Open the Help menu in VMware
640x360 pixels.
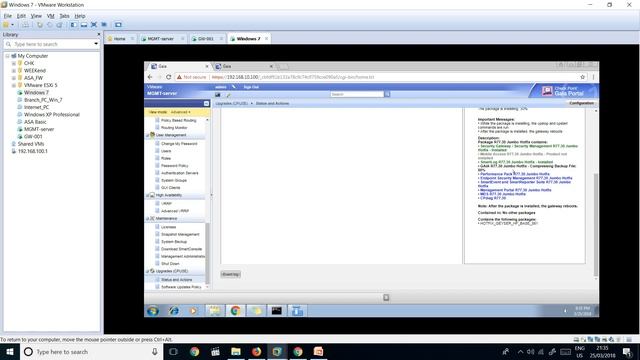[x=80, y=16]
